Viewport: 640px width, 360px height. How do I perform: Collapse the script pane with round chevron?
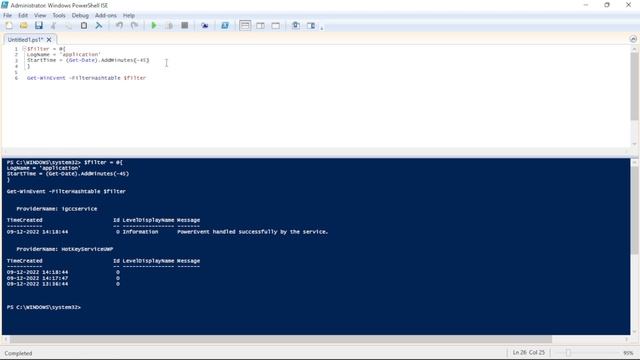633,39
